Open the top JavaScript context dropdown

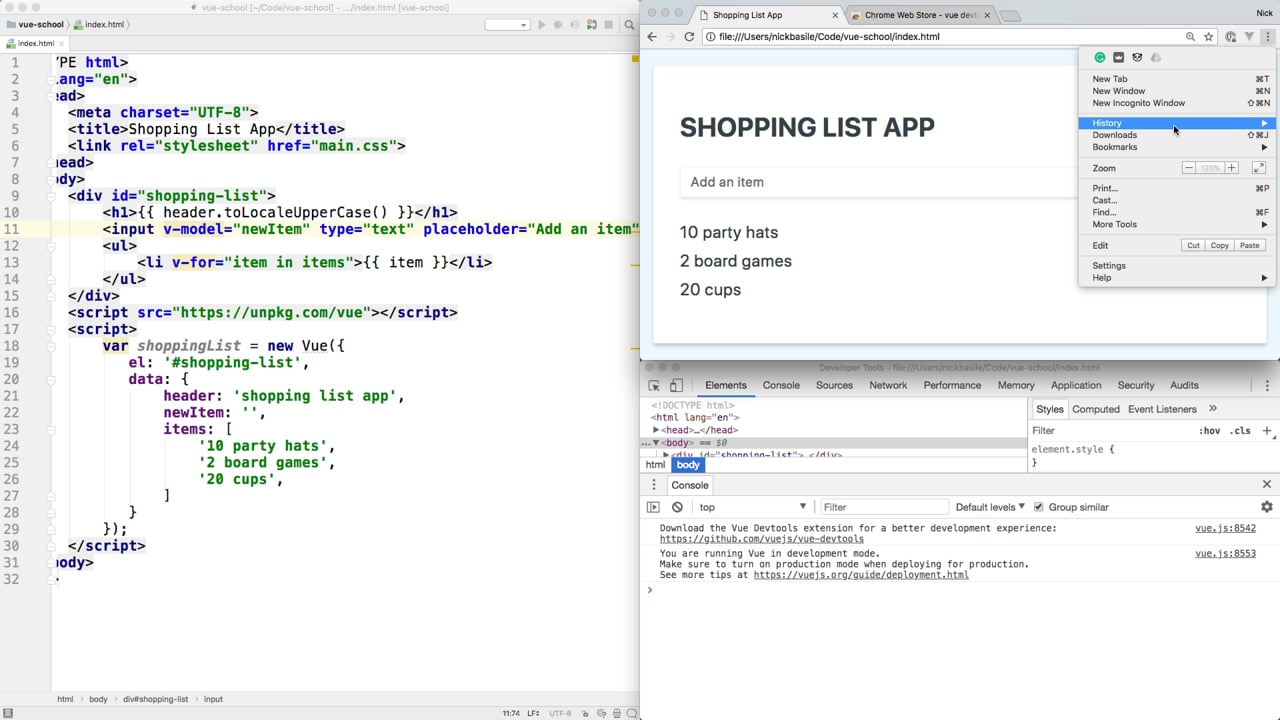click(x=752, y=507)
